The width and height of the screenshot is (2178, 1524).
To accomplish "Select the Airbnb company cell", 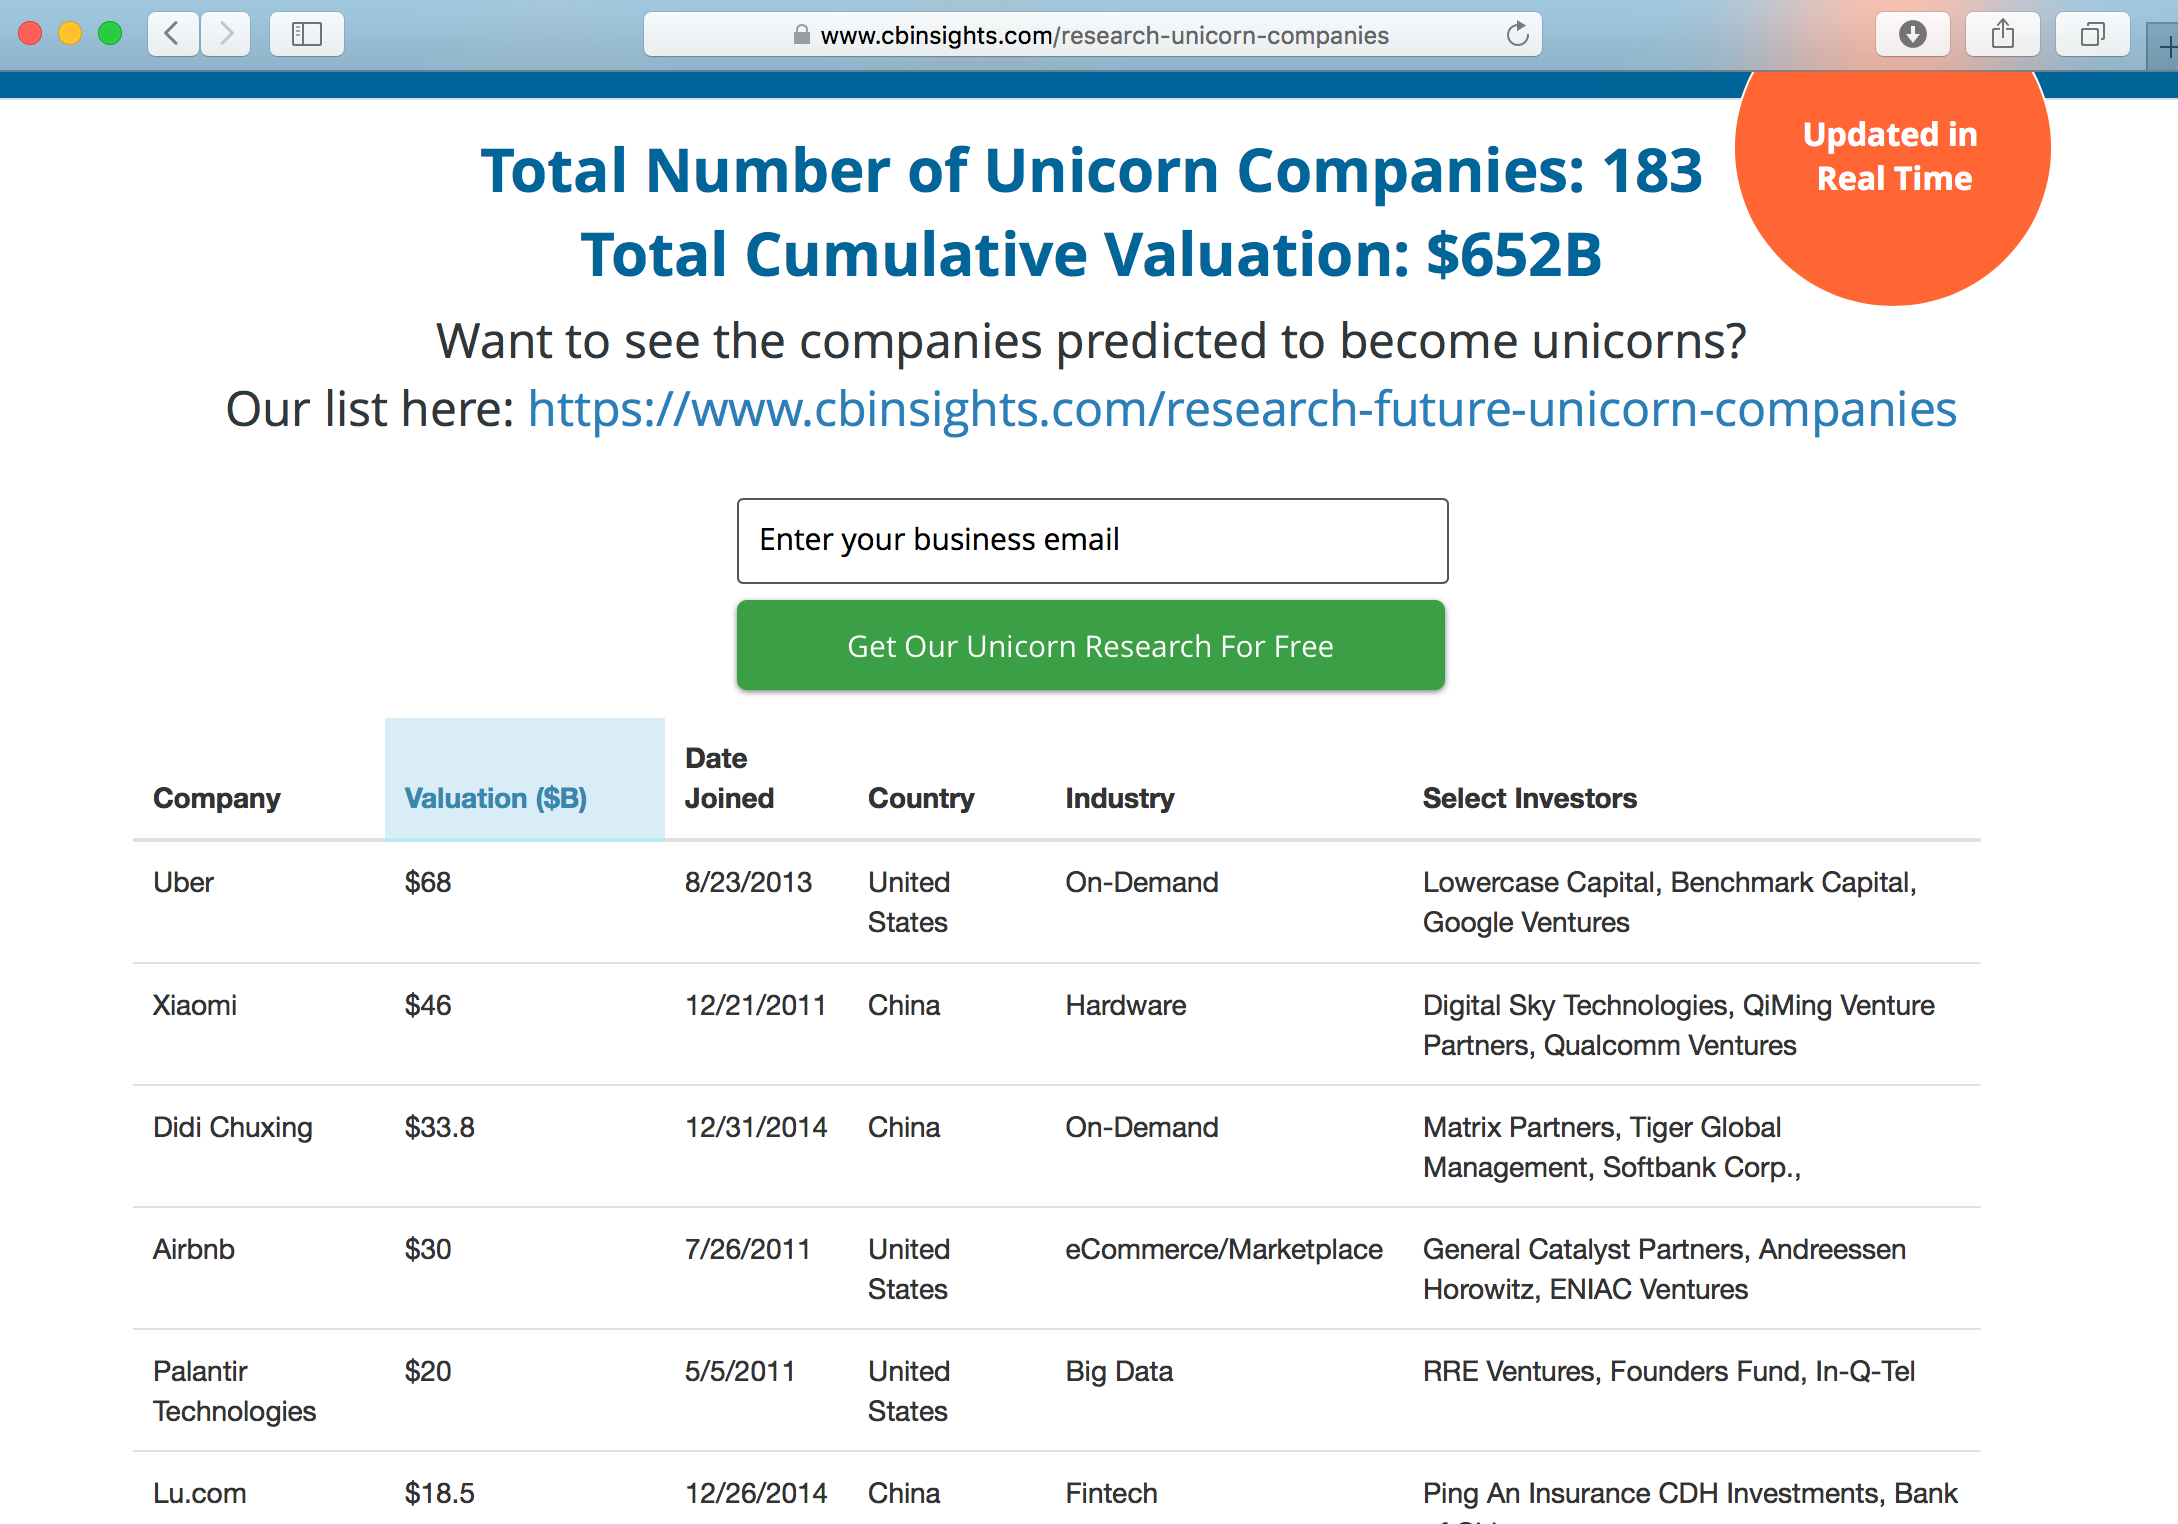I will [194, 1249].
